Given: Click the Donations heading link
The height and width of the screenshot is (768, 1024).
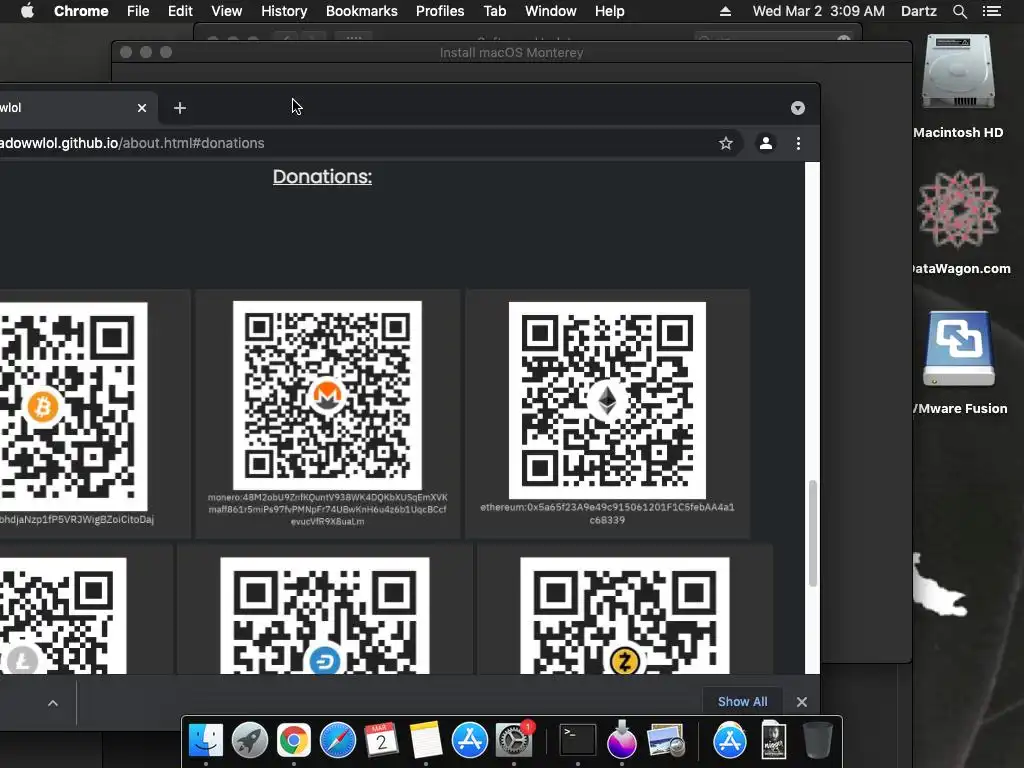Looking at the screenshot, I should pyautogui.click(x=322, y=176).
